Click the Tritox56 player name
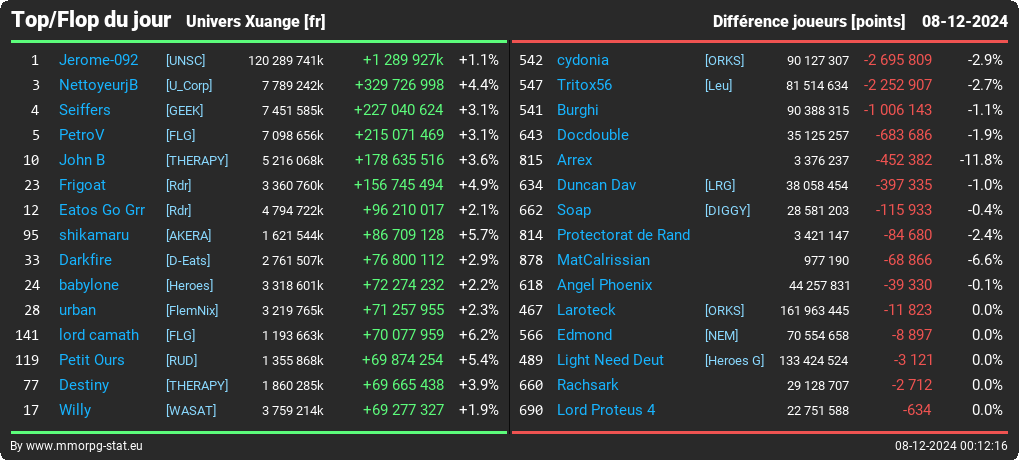The height and width of the screenshot is (460, 1019). [584, 85]
